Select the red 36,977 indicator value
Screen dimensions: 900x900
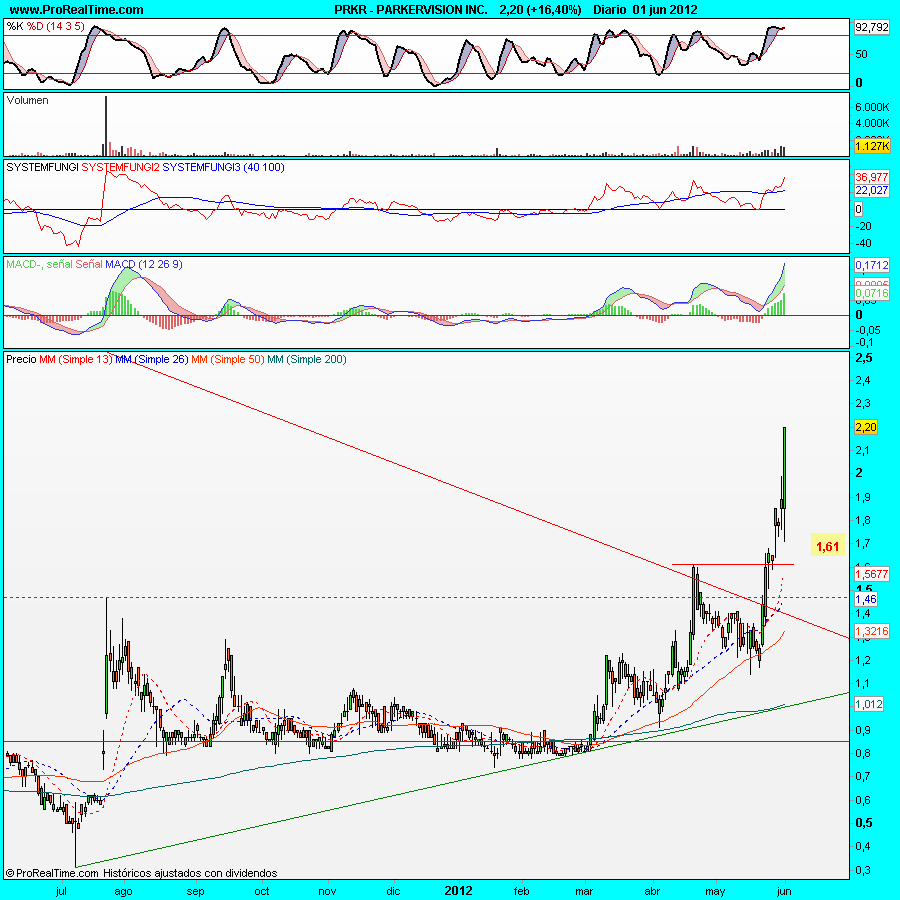871,177
